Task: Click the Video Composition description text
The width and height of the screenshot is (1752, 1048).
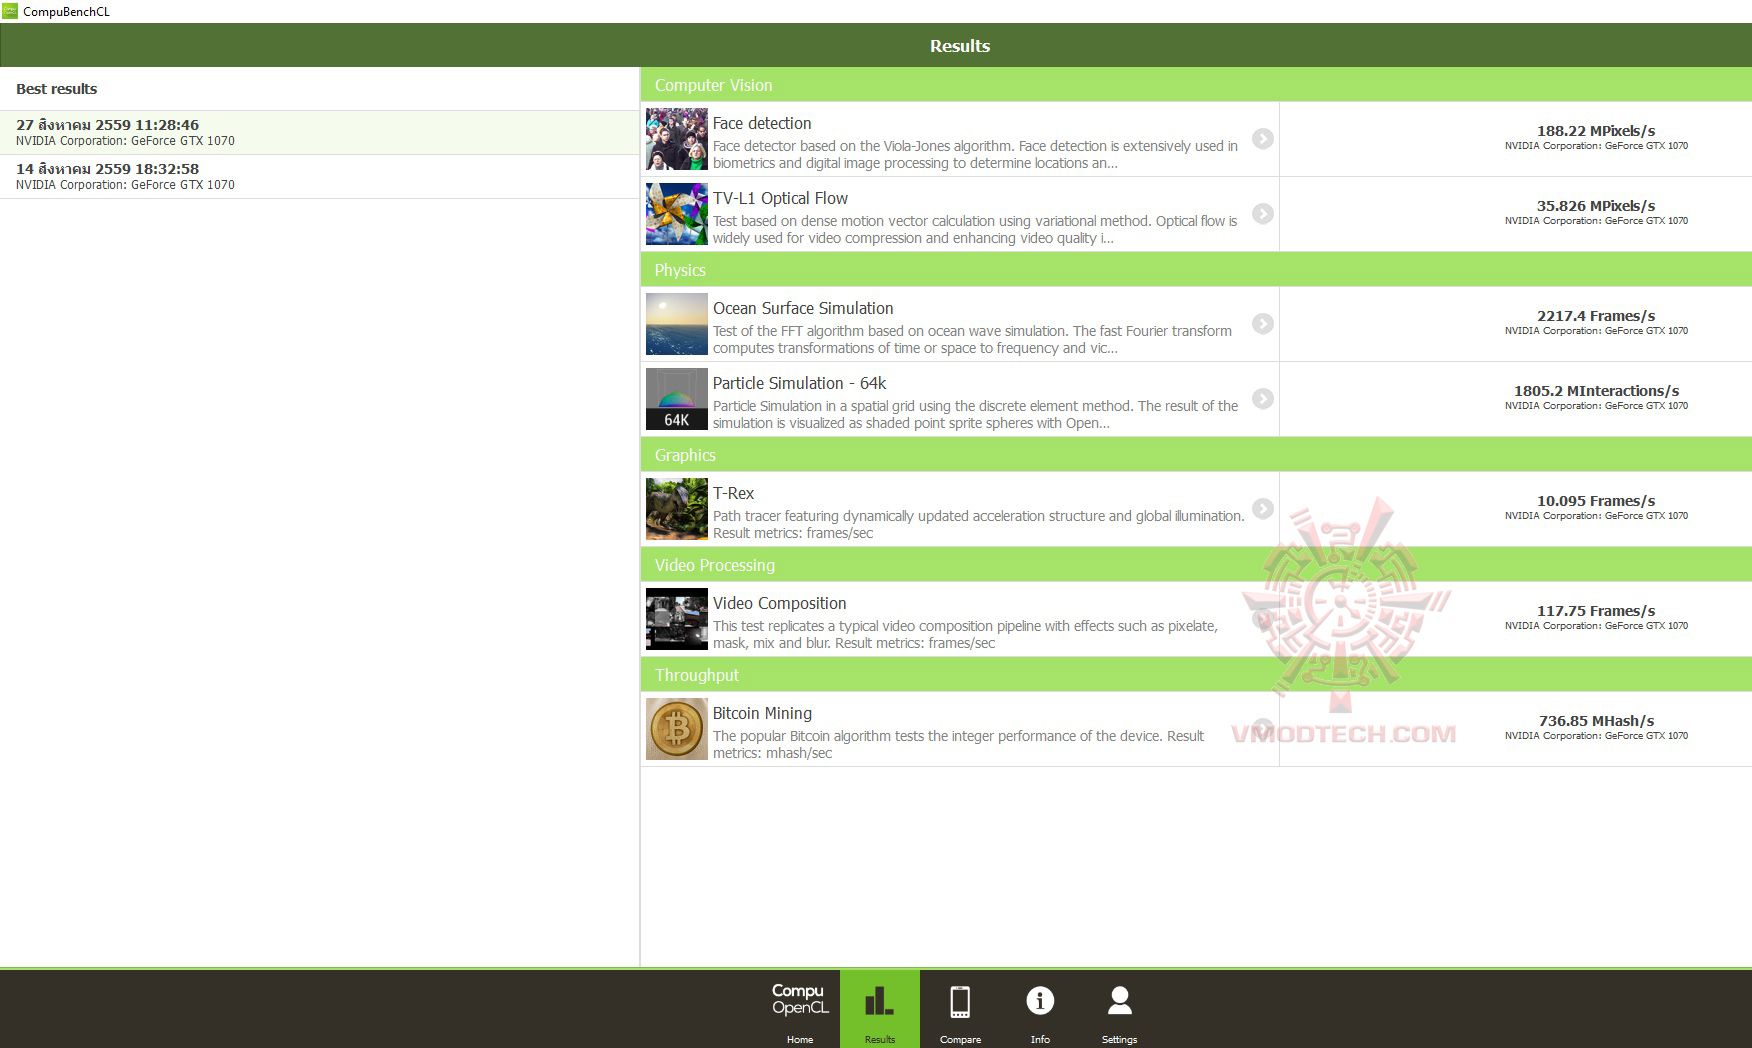Action: (965, 635)
